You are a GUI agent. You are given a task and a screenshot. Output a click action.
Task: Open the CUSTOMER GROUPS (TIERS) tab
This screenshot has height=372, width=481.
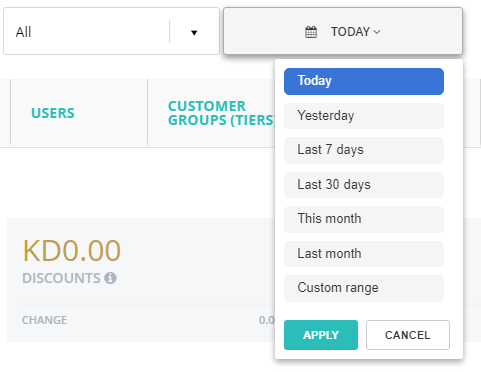pyautogui.click(x=222, y=113)
